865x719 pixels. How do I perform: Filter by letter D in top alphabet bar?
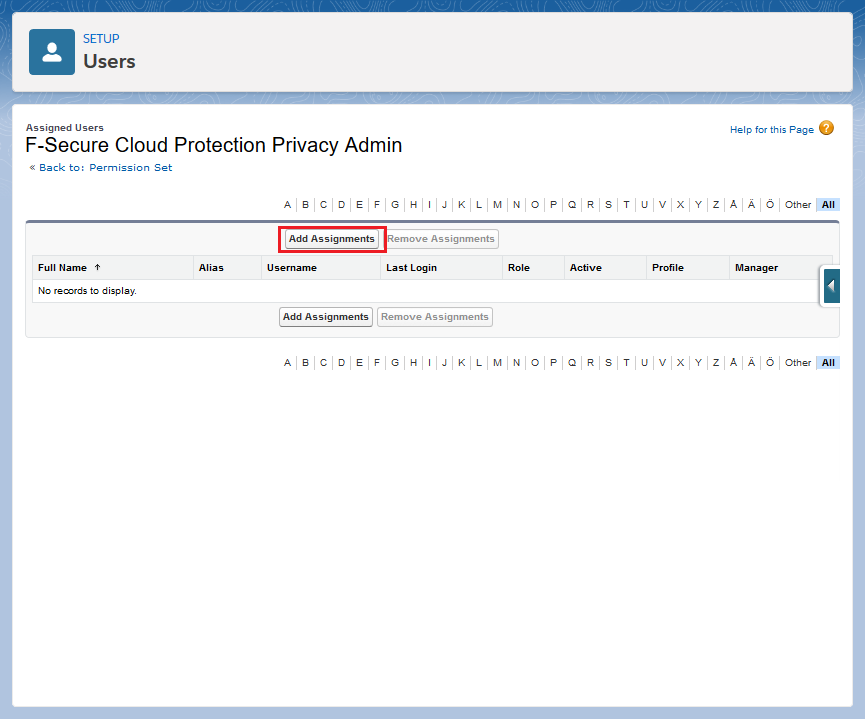coord(341,205)
